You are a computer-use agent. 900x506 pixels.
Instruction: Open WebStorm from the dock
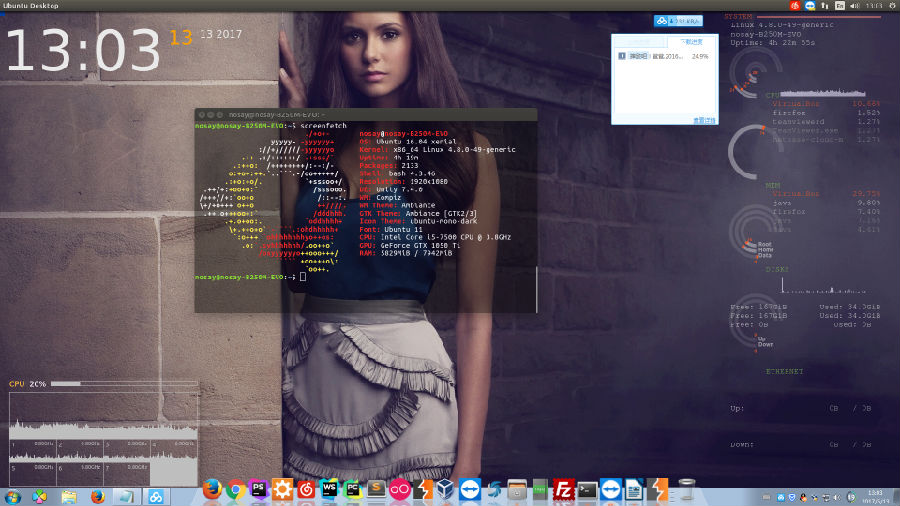329,489
